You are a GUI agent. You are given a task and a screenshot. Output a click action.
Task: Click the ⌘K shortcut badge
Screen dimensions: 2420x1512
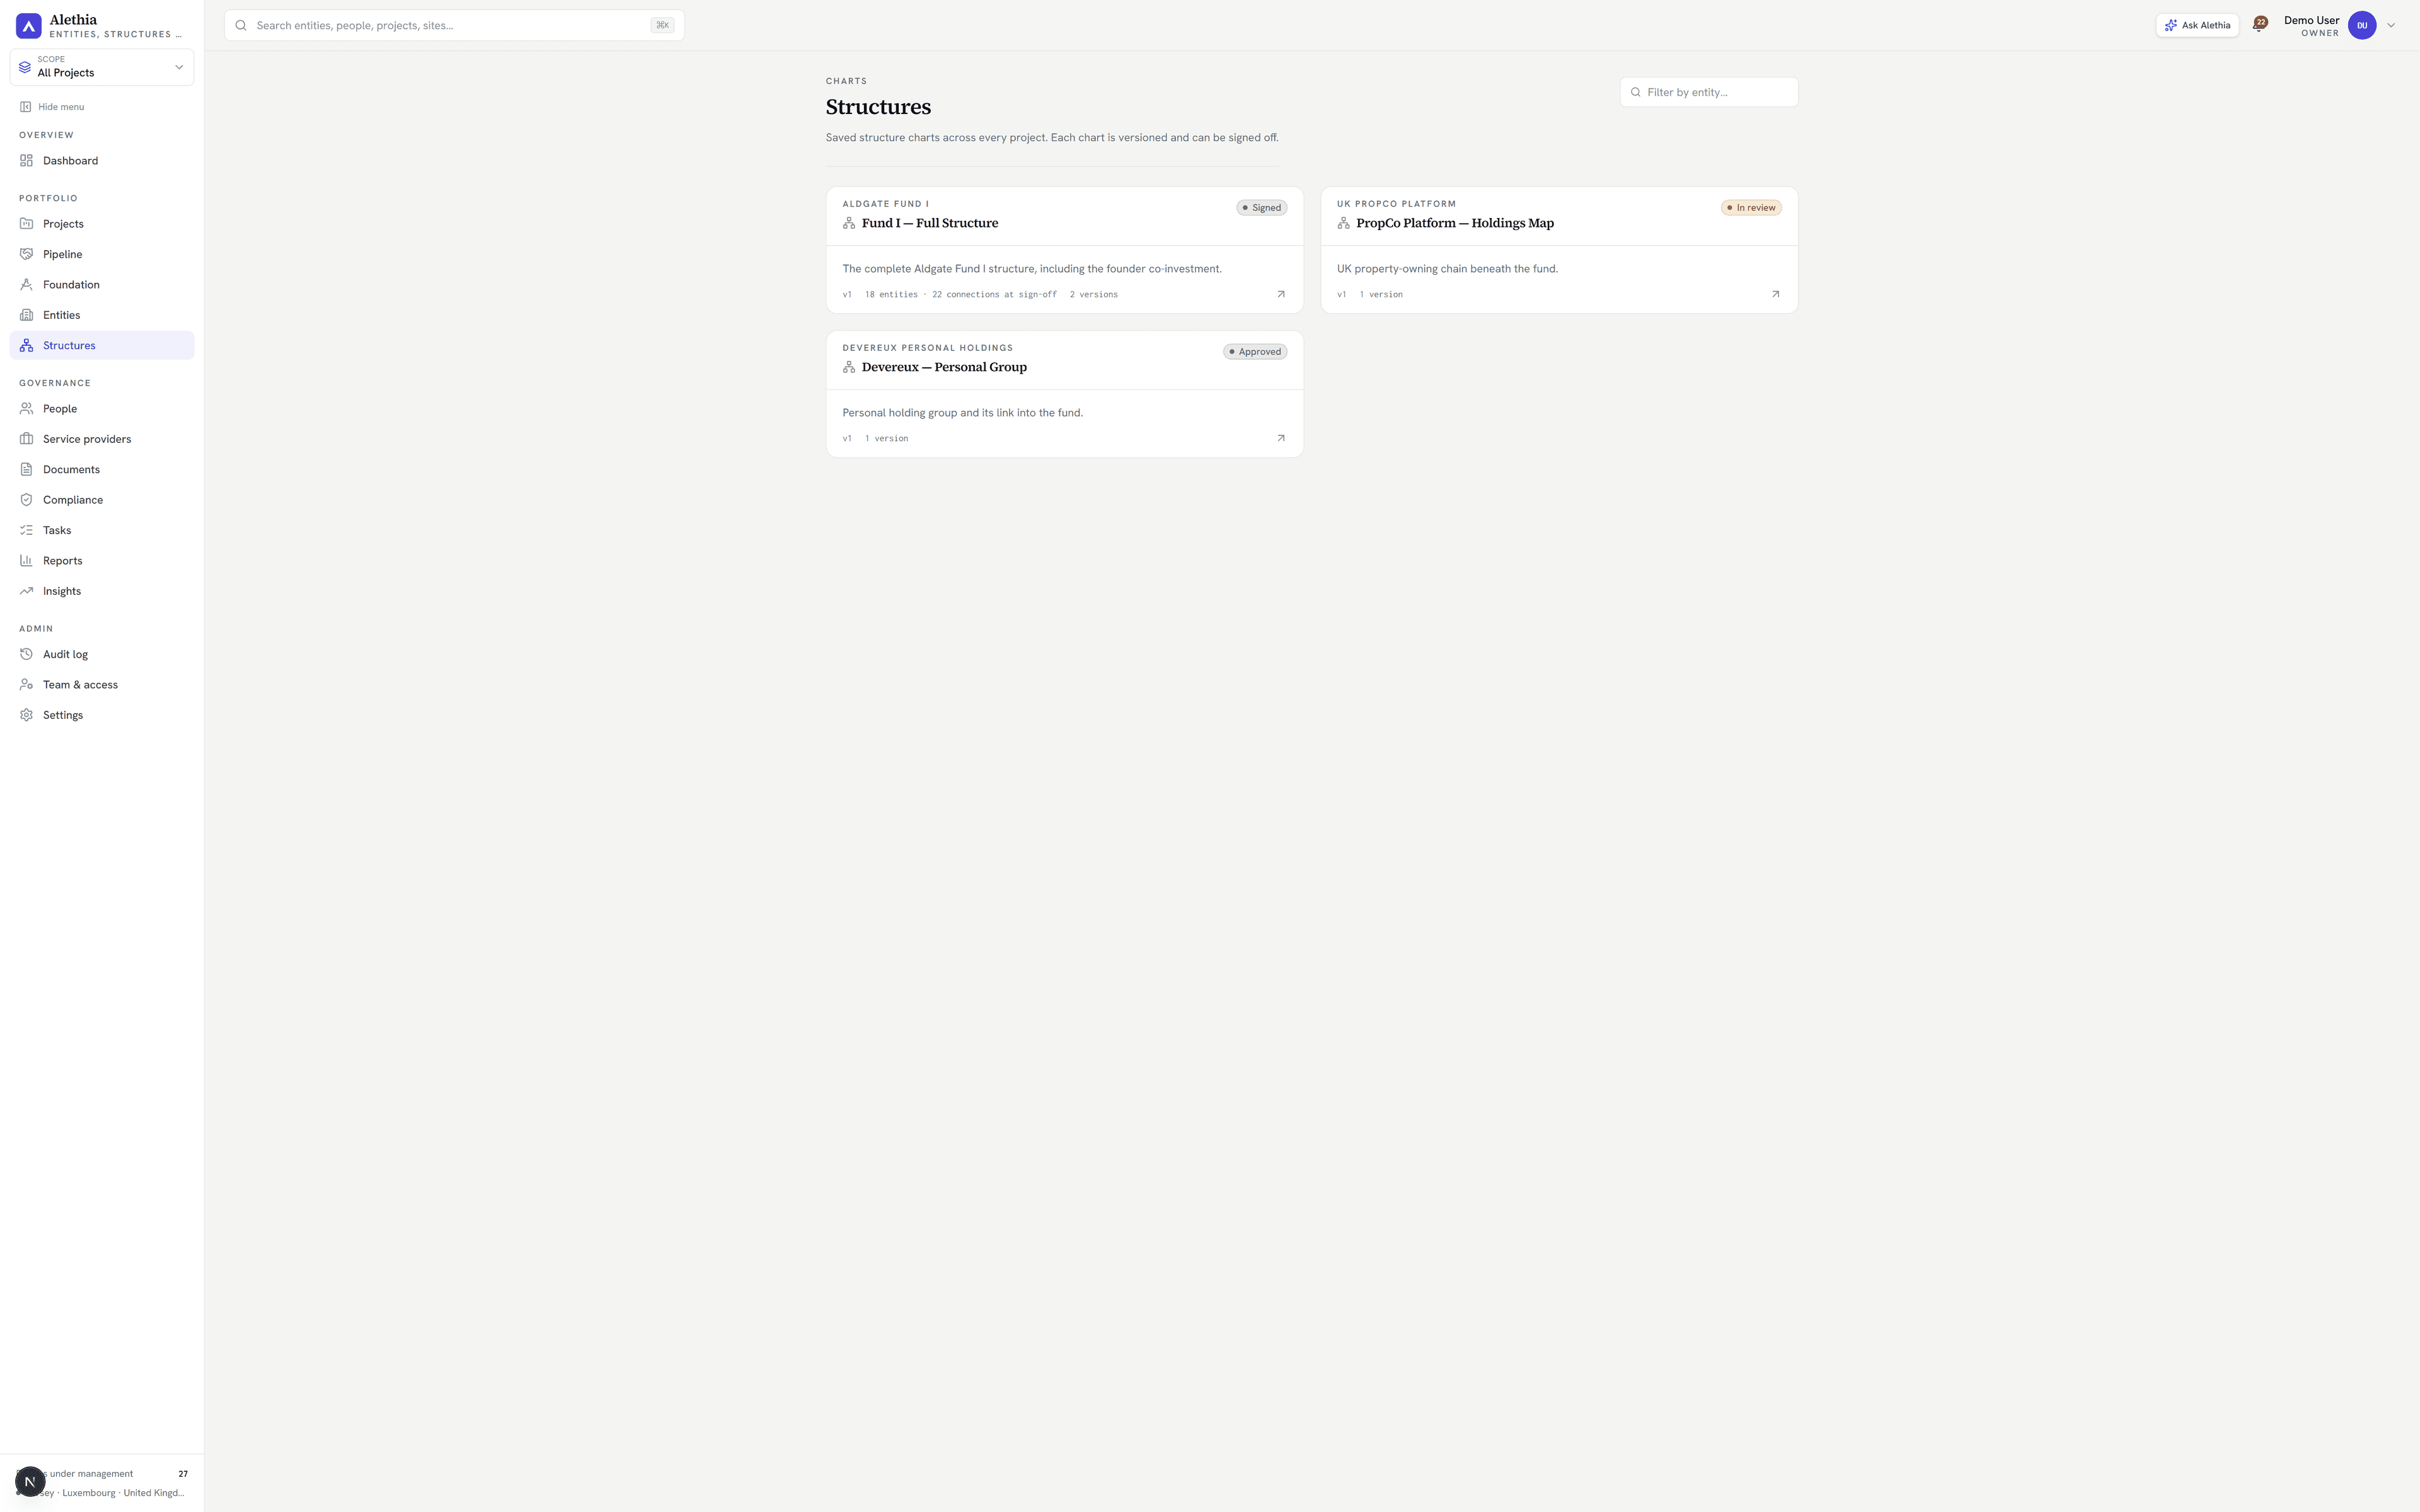(662, 25)
